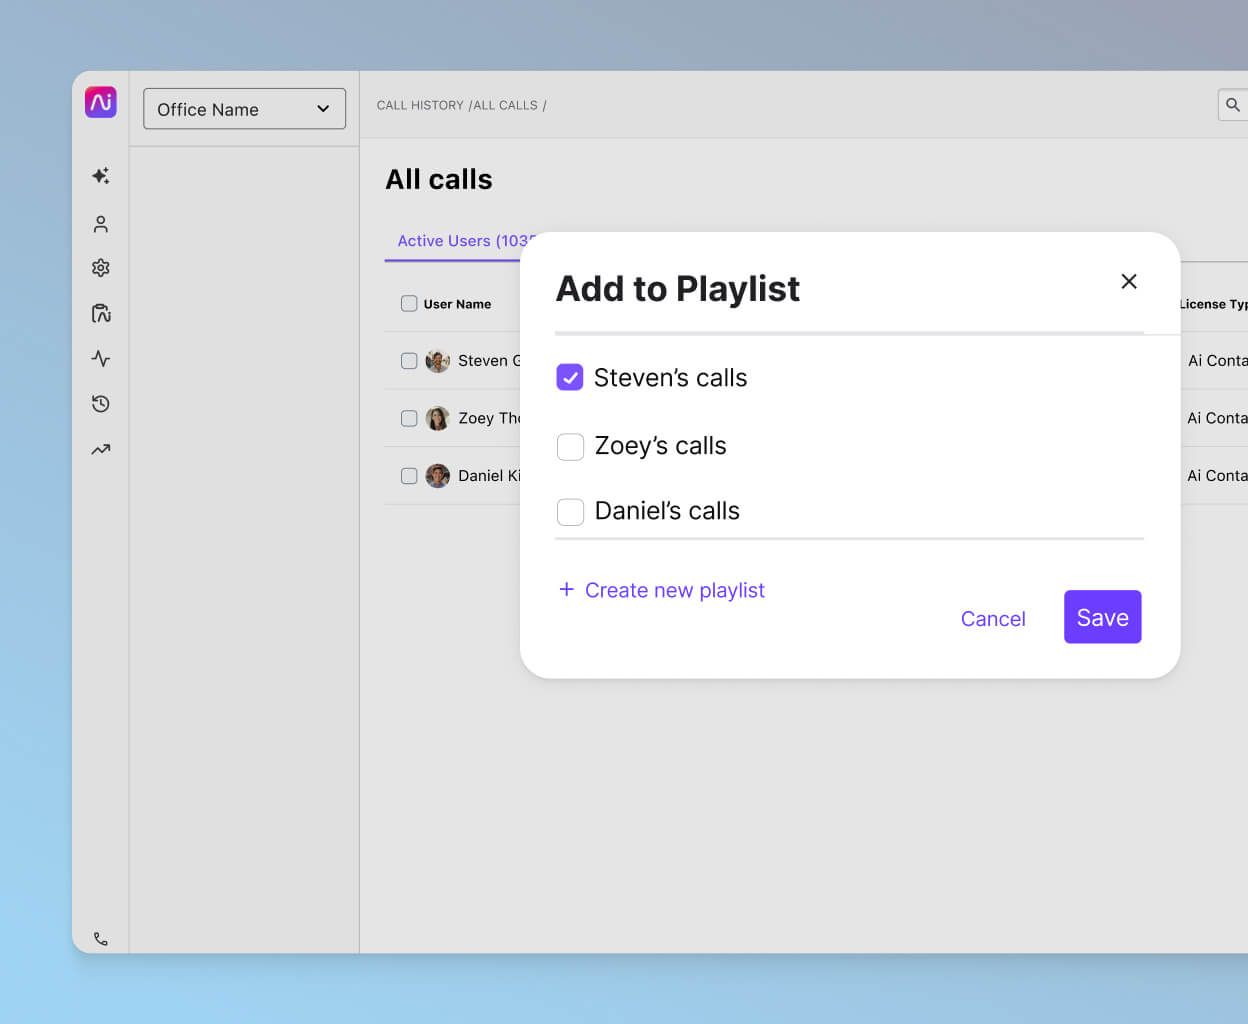Viewport: 1248px width, 1024px height.
Task: Check the box next to Steven's table row
Action: [408, 360]
